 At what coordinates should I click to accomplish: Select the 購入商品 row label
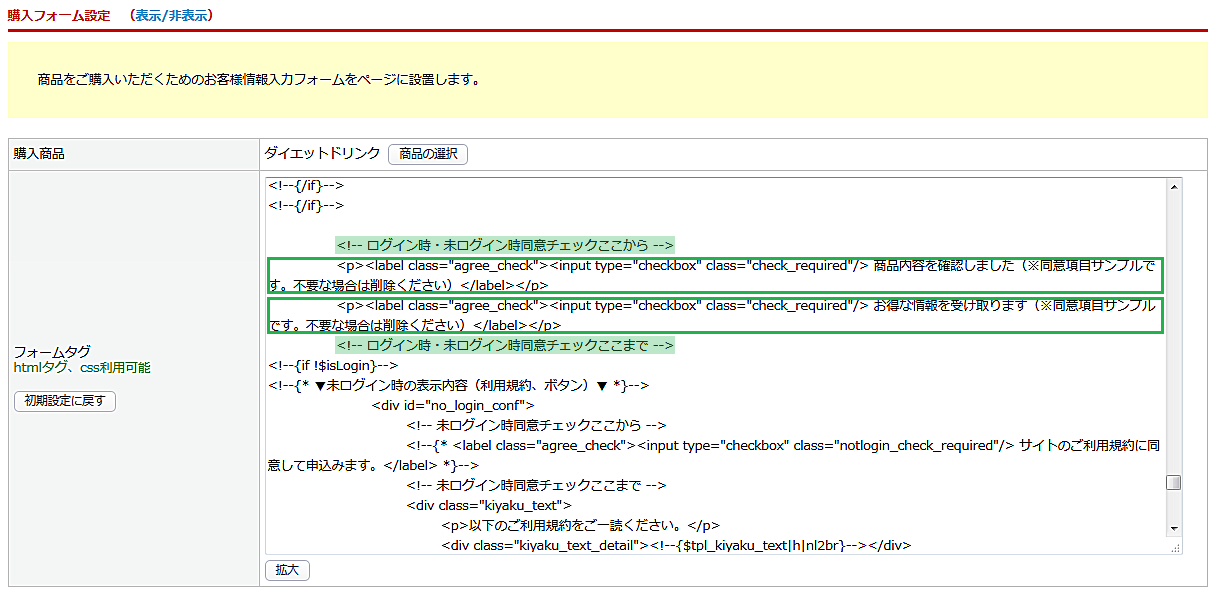pyautogui.click(x=39, y=154)
